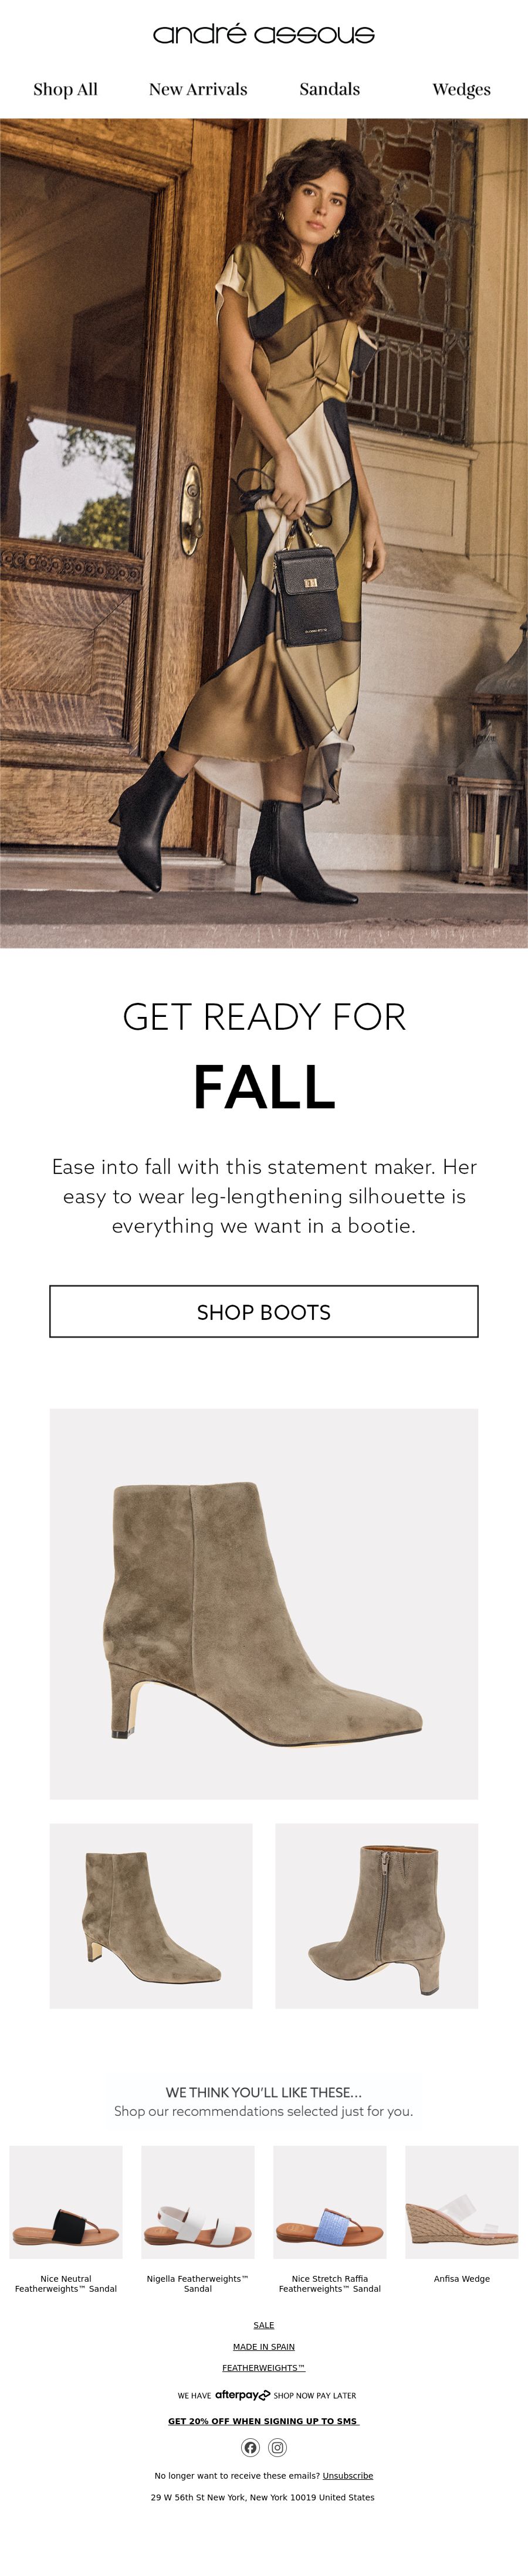528x2576 pixels.
Task: Open the Wedges category
Action: tap(462, 89)
